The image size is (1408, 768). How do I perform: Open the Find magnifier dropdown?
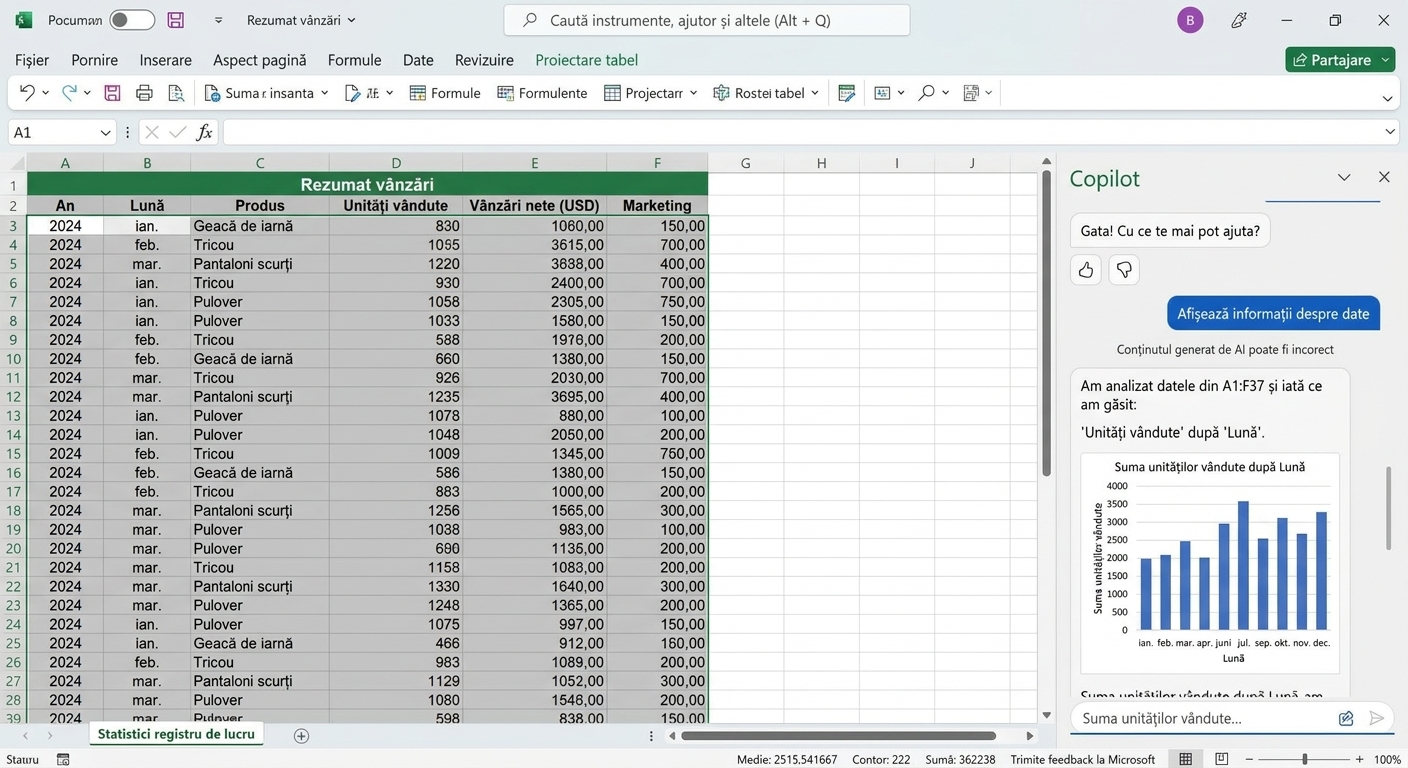[945, 93]
